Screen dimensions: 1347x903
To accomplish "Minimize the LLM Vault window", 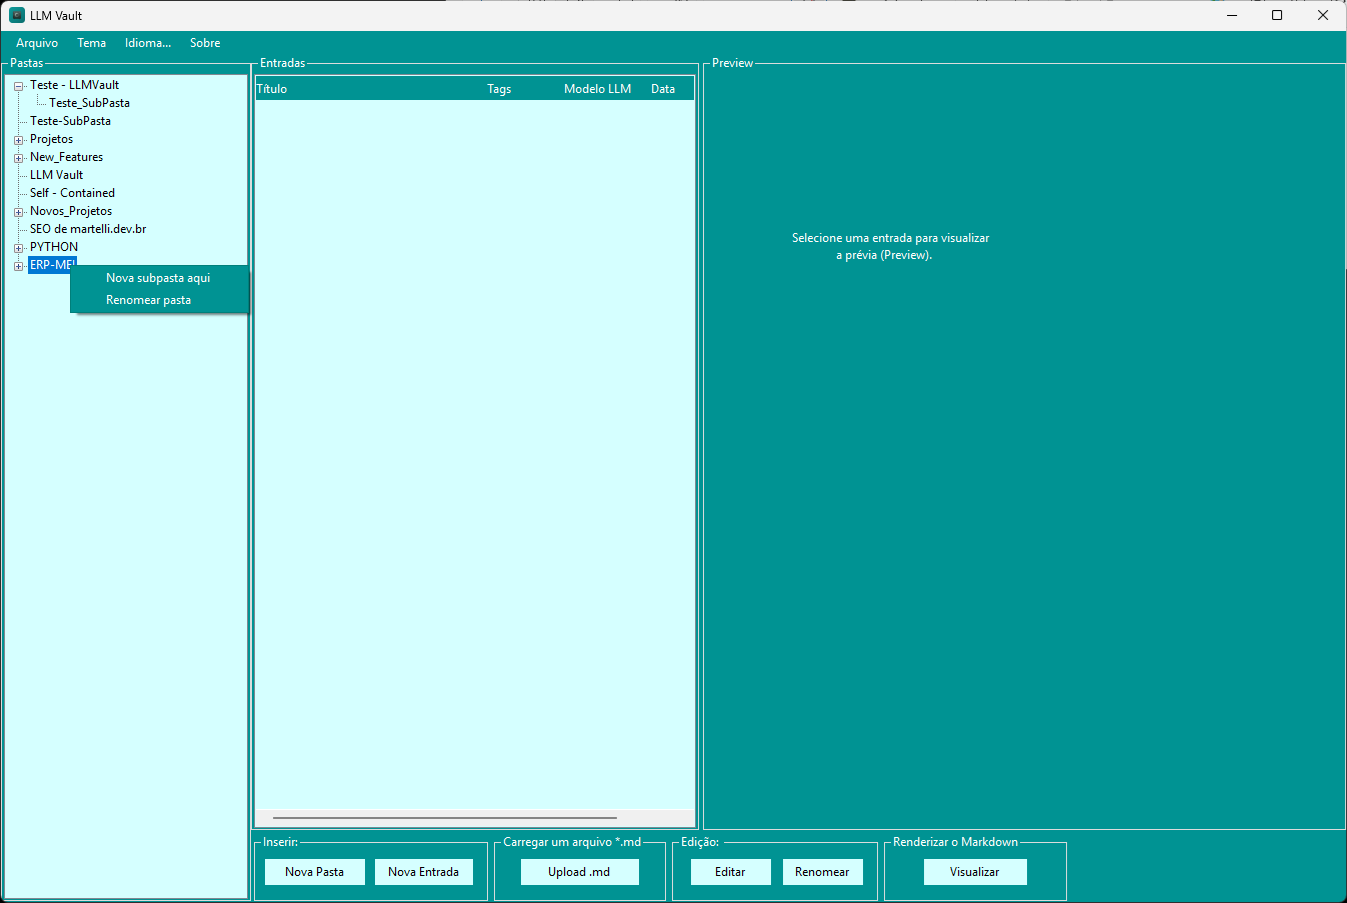I will click(x=1232, y=15).
